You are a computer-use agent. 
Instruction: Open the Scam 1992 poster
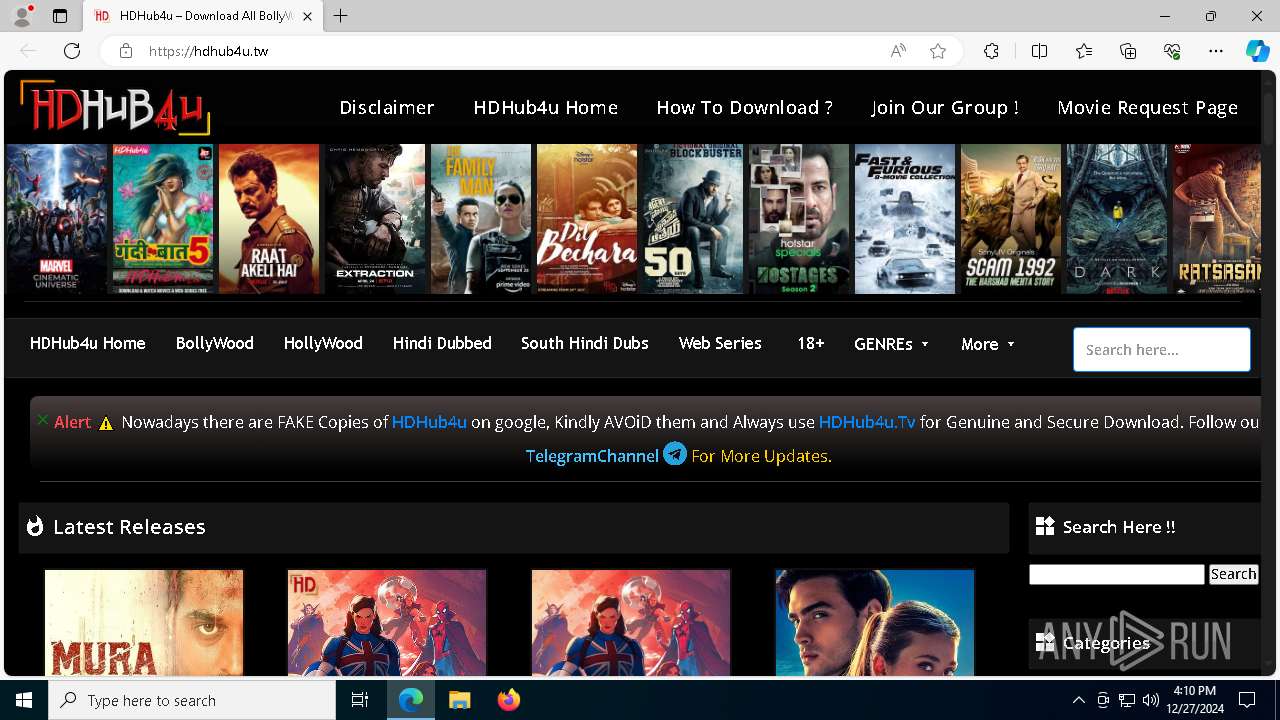1011,219
